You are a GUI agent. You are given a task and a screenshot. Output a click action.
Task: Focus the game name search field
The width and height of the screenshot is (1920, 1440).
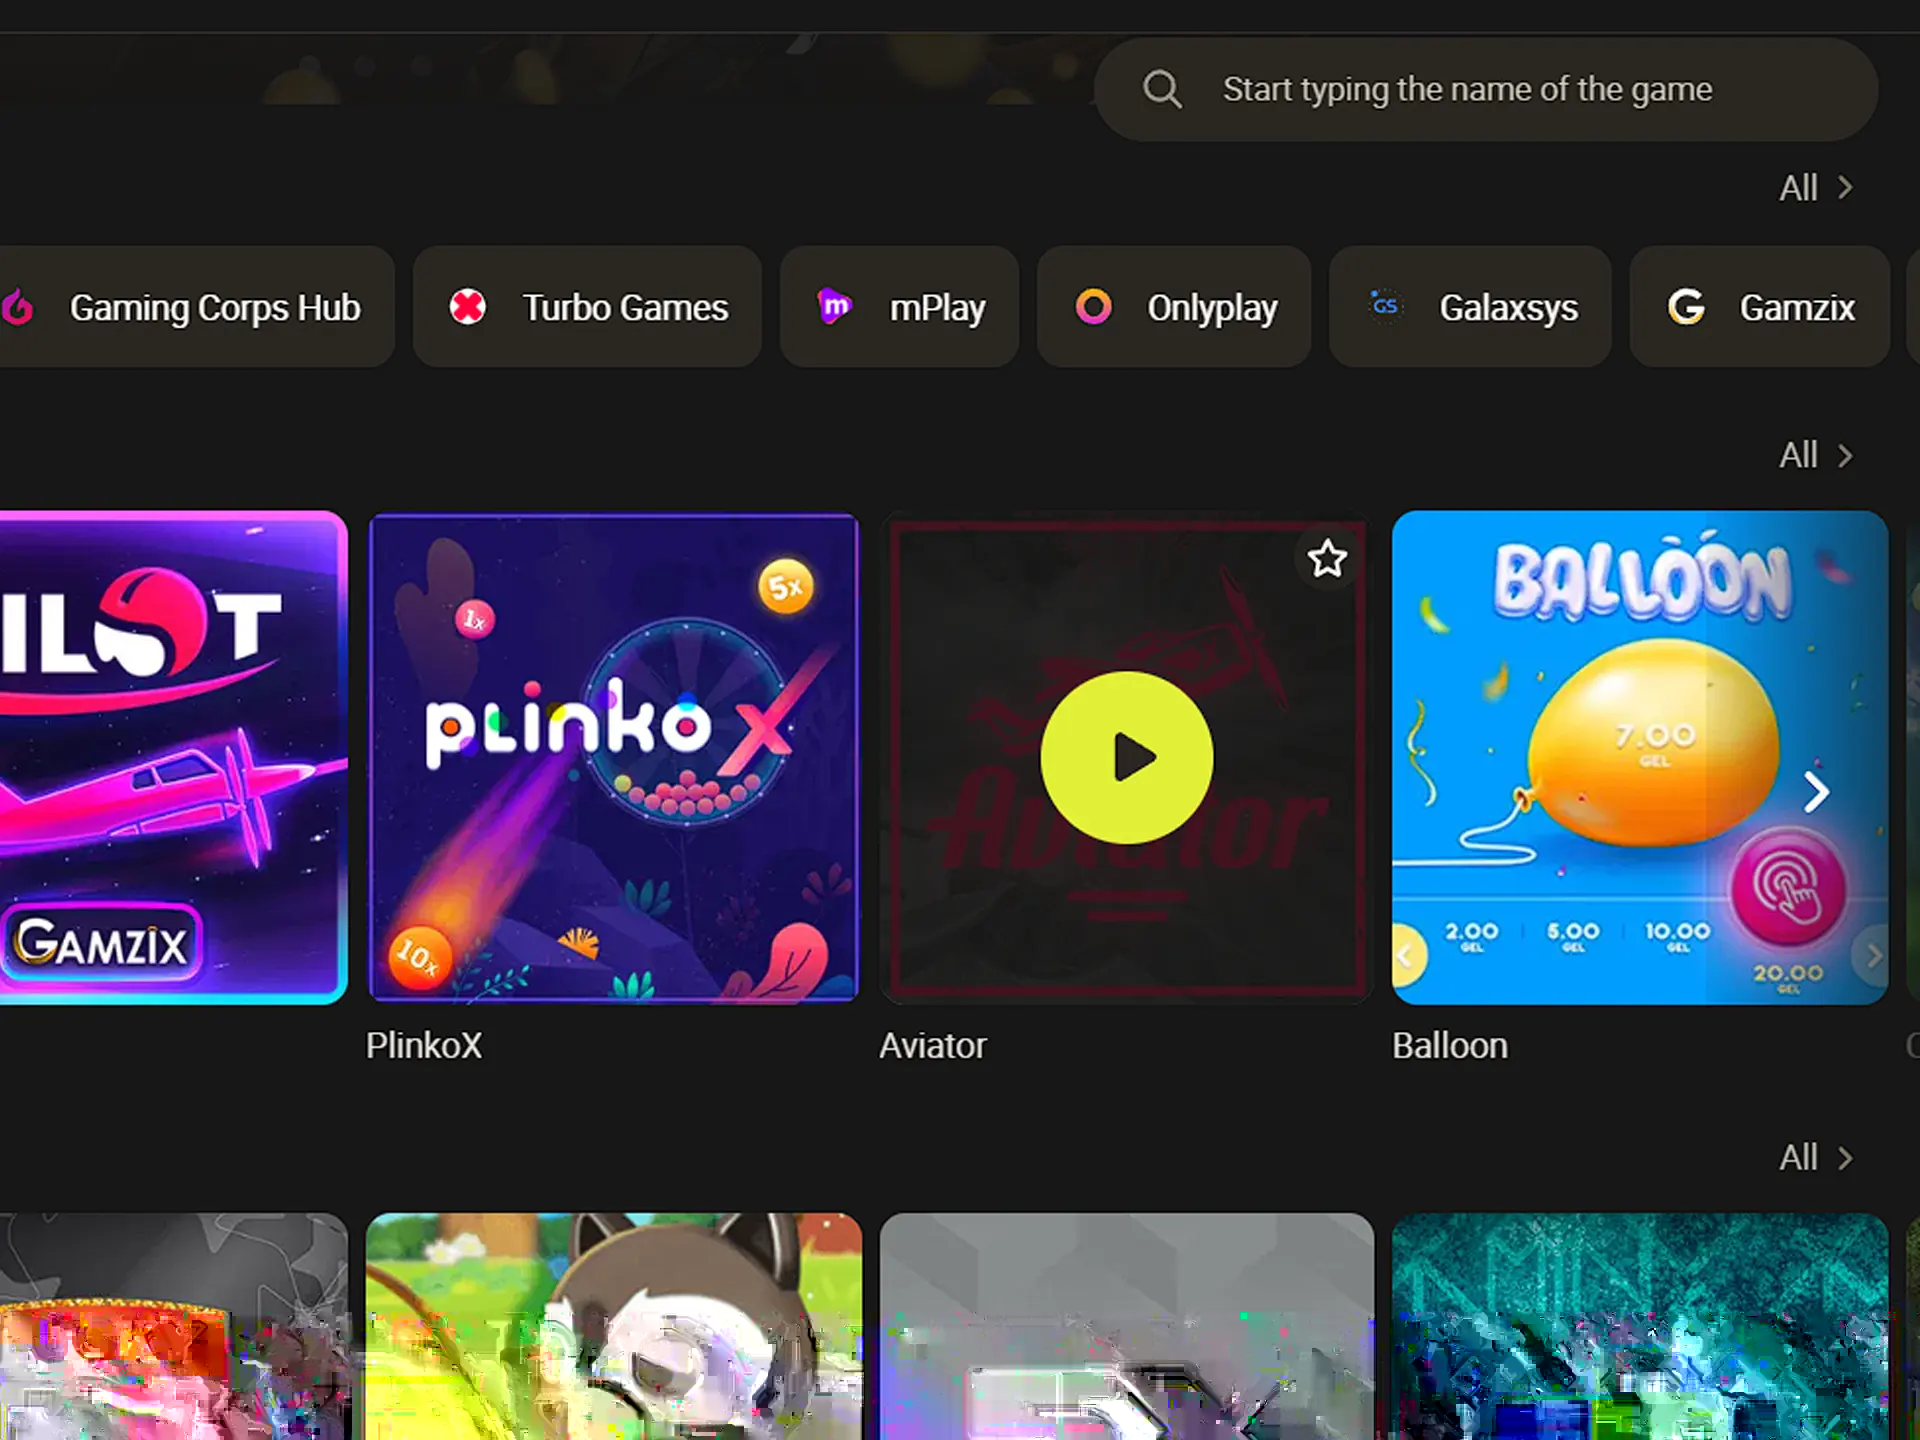[1486, 90]
